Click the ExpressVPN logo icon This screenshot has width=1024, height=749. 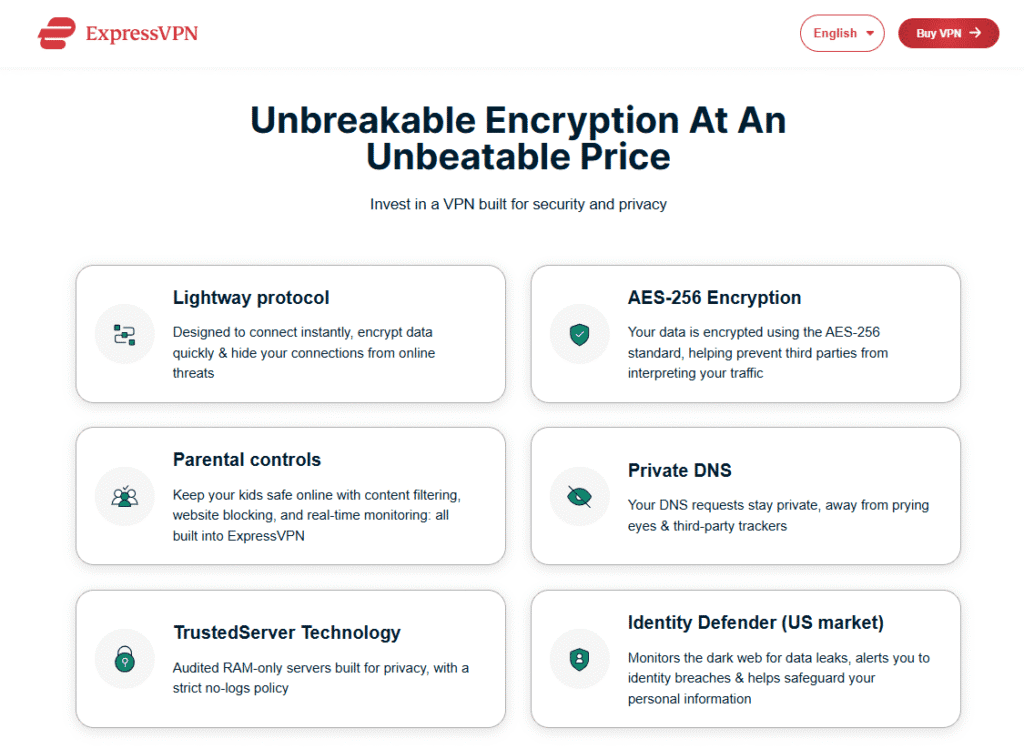[x=56, y=33]
